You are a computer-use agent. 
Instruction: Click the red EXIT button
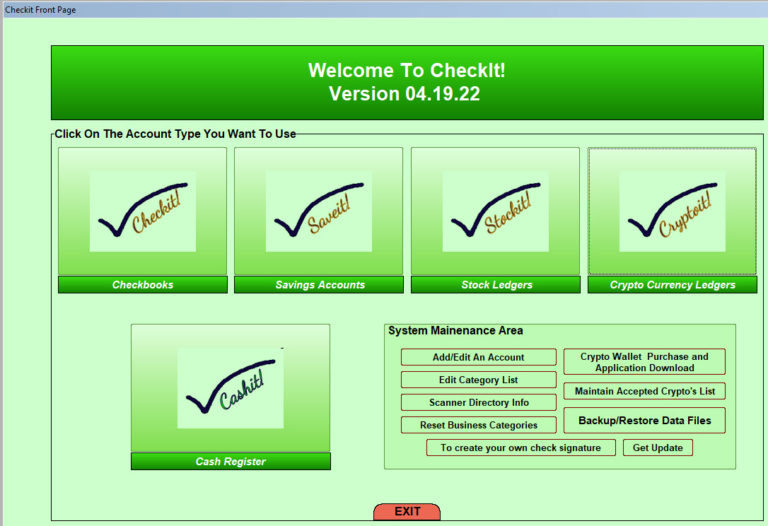tap(407, 512)
